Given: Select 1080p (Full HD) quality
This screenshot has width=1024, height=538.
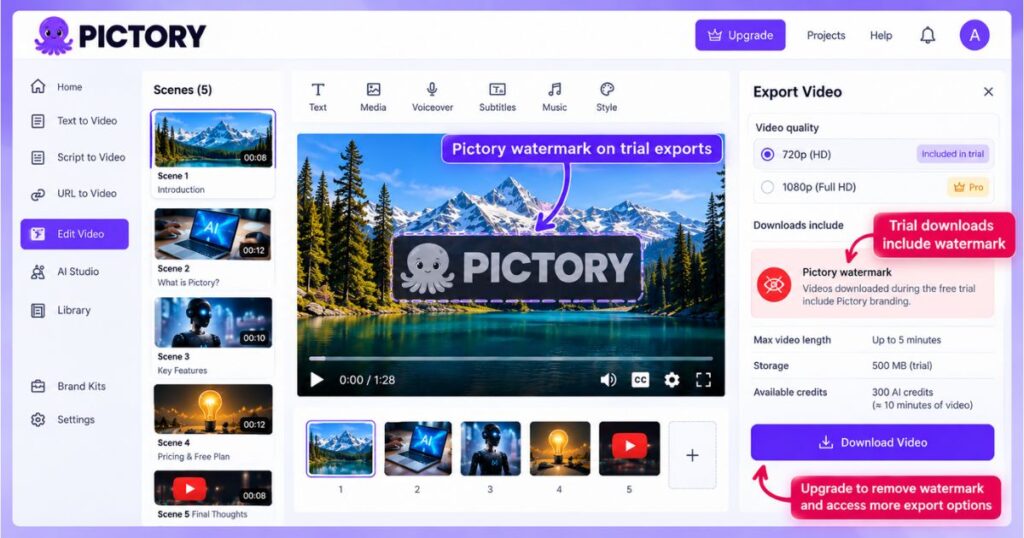Looking at the screenshot, I should point(874,187).
